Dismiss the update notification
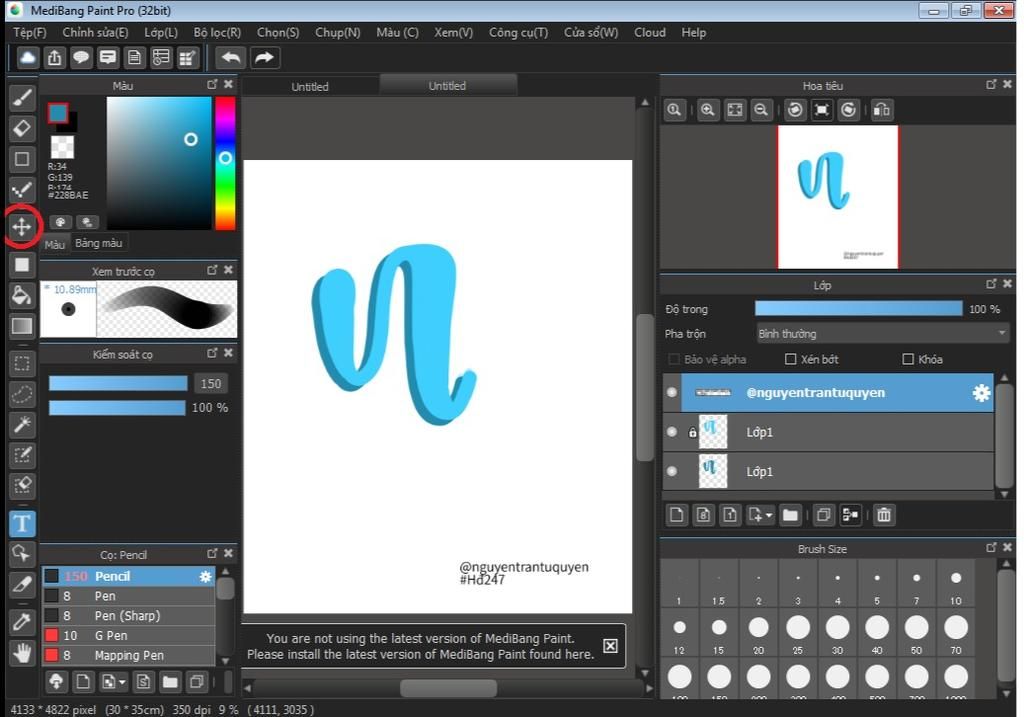Screen dimensions: 1024x717 [610, 646]
